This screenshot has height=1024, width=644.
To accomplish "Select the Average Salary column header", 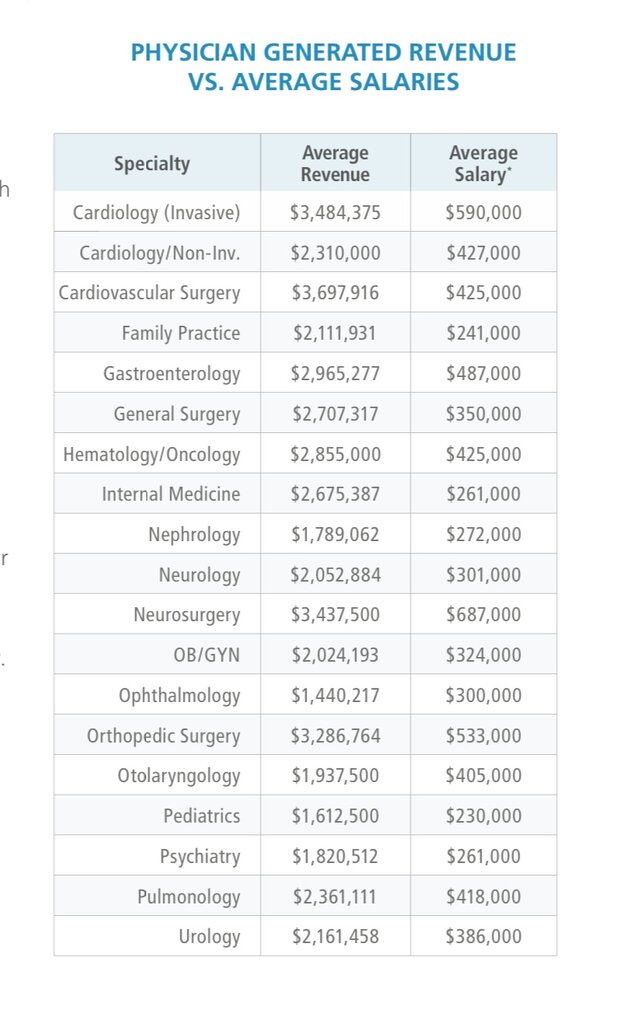I will tap(483, 164).
